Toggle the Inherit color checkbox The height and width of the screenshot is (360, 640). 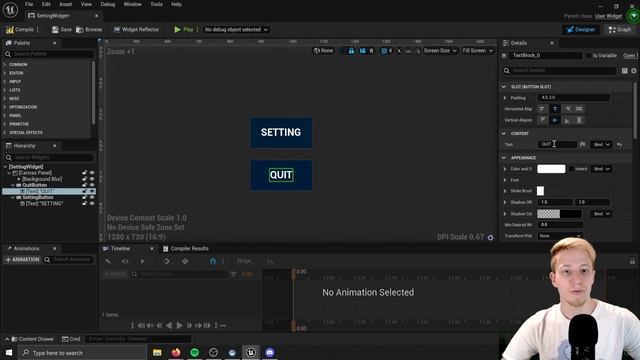click(x=571, y=169)
